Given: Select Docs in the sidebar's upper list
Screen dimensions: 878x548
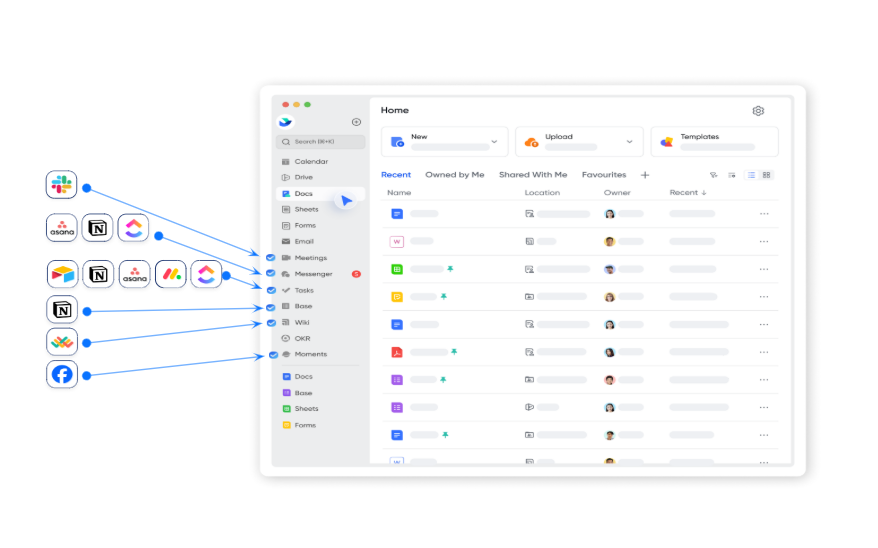Looking at the screenshot, I should coord(321,194).
